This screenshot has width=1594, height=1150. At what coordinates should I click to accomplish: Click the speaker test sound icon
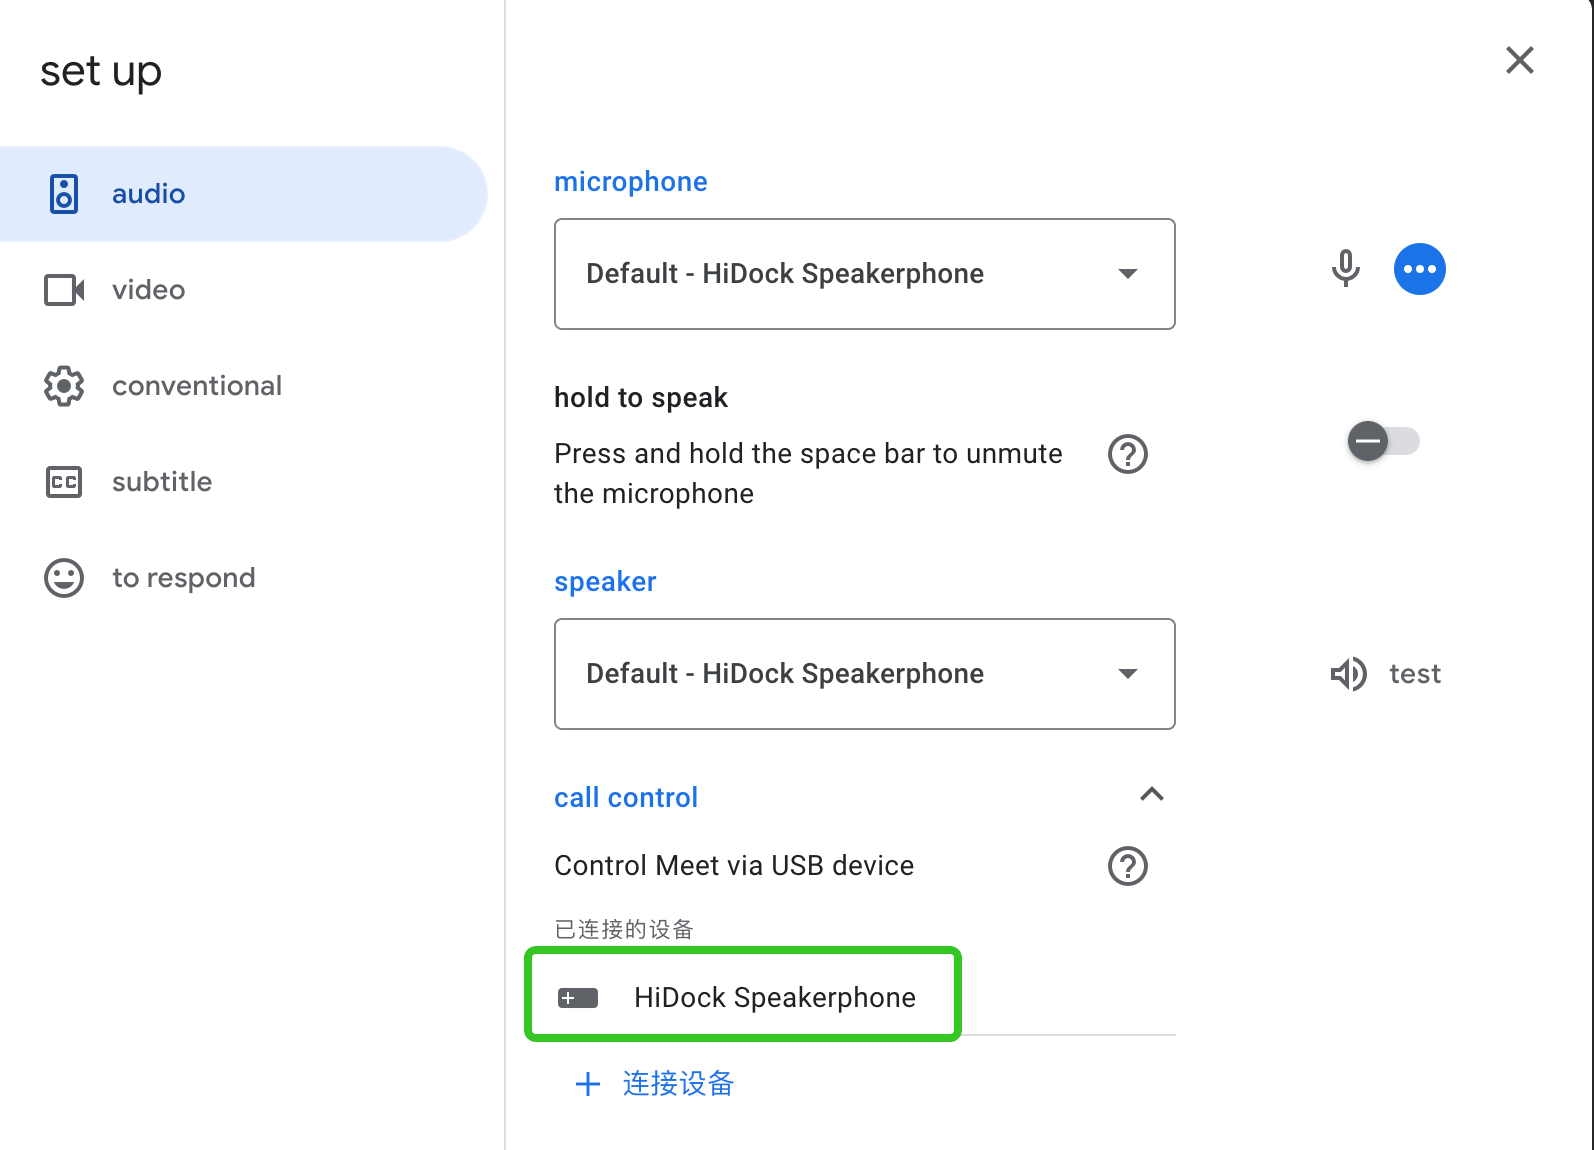click(x=1348, y=674)
